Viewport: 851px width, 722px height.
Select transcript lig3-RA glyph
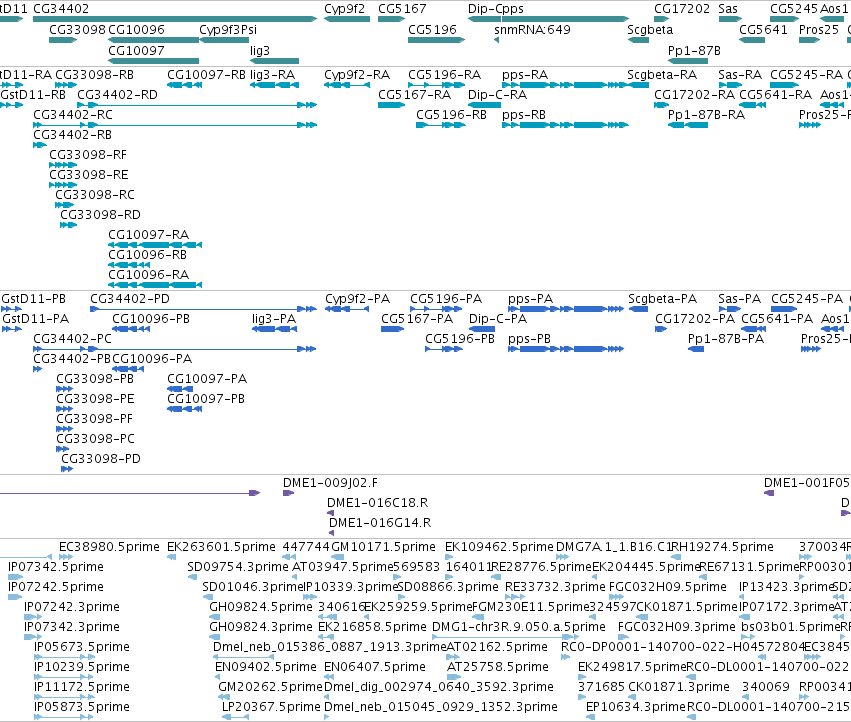click(274, 85)
